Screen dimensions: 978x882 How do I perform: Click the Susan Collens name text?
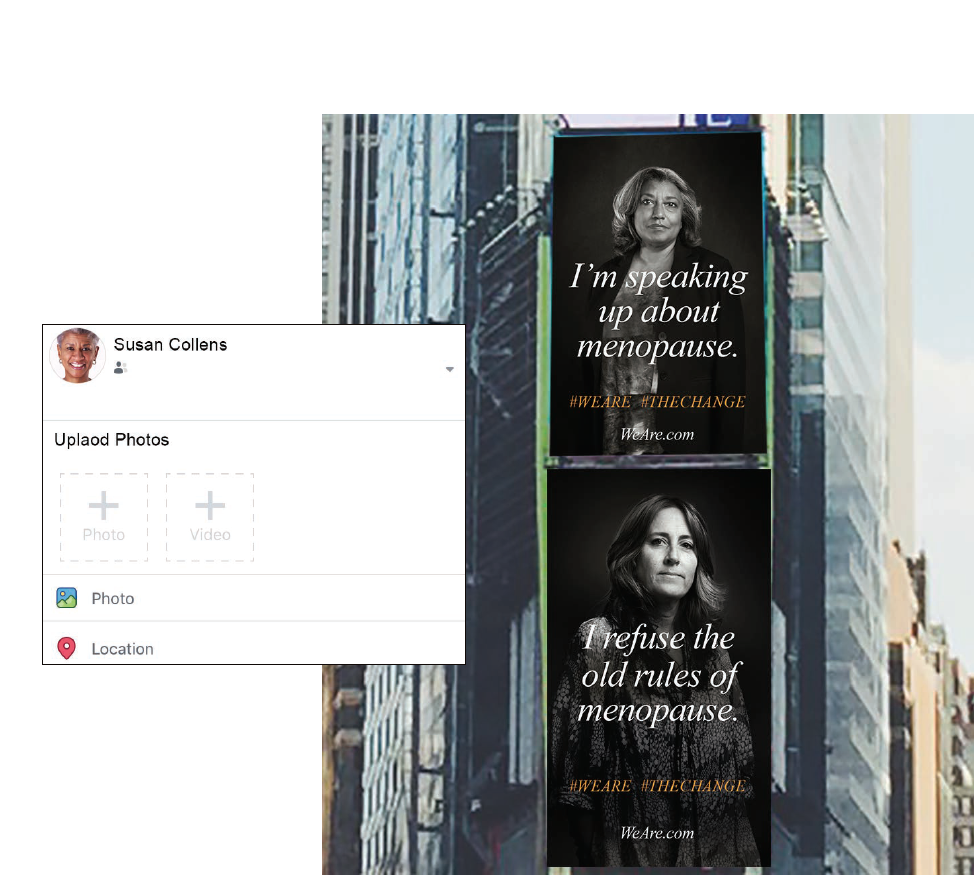click(170, 344)
